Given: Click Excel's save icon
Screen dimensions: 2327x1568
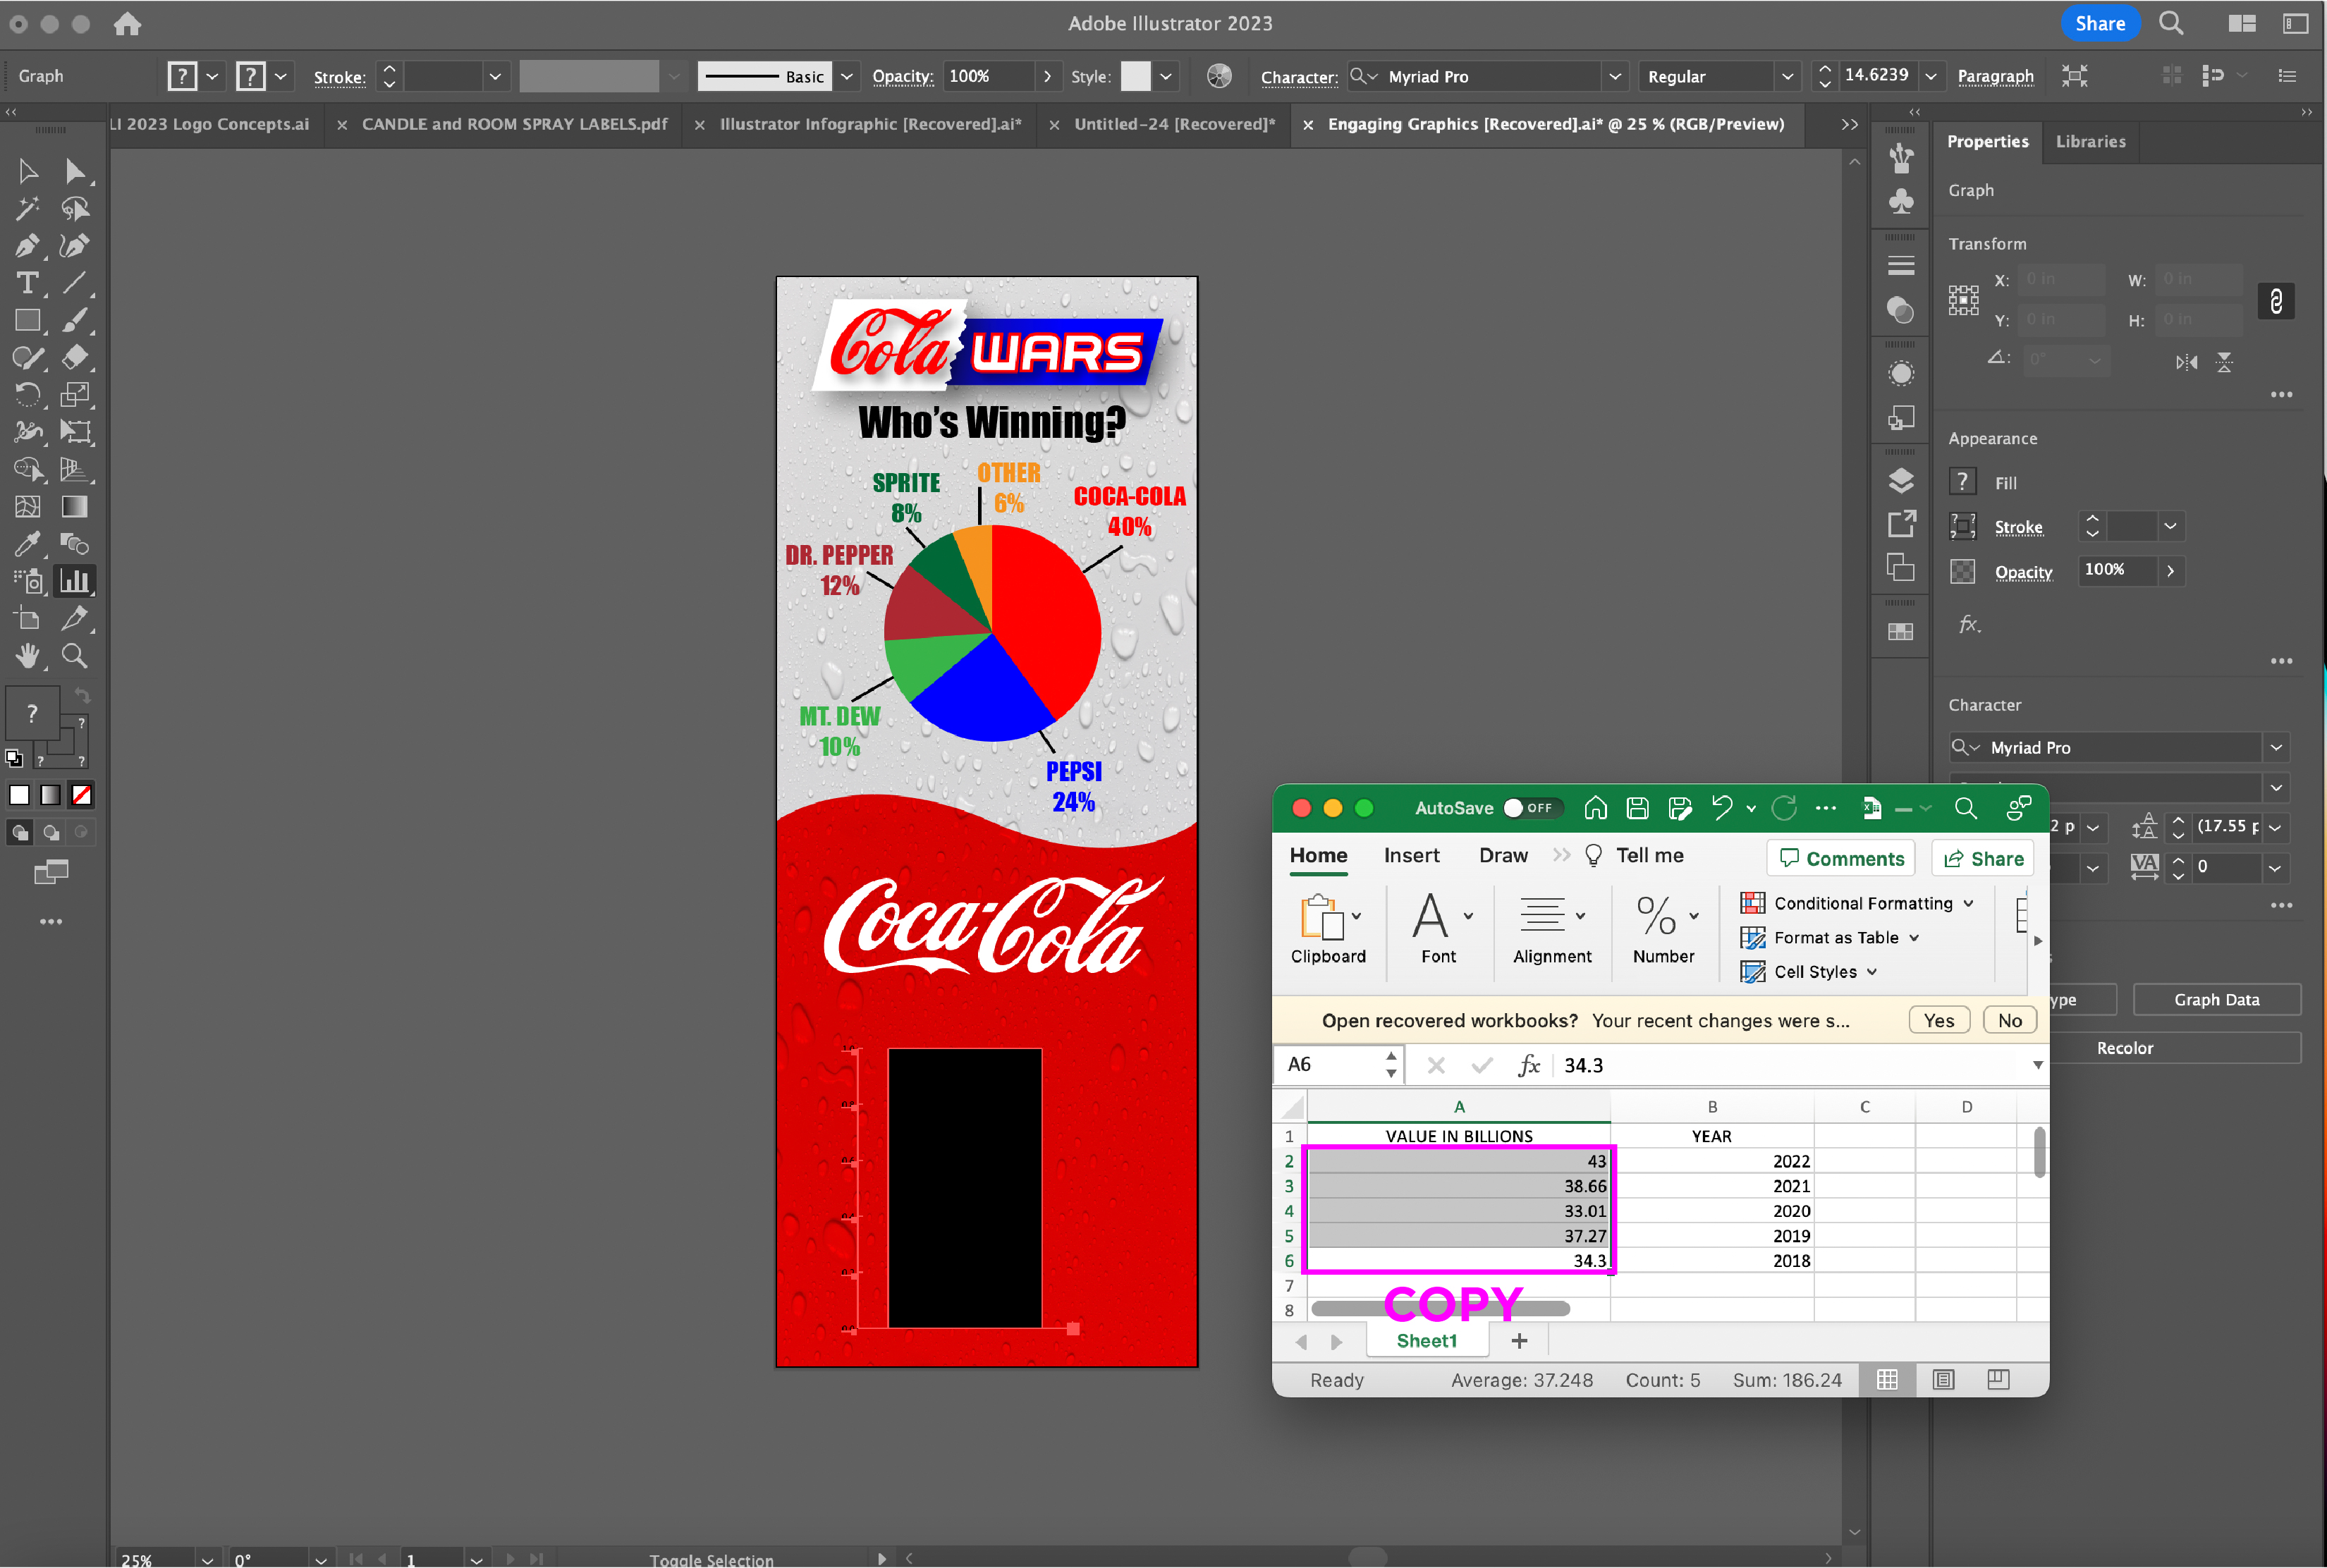Looking at the screenshot, I should tap(1637, 808).
